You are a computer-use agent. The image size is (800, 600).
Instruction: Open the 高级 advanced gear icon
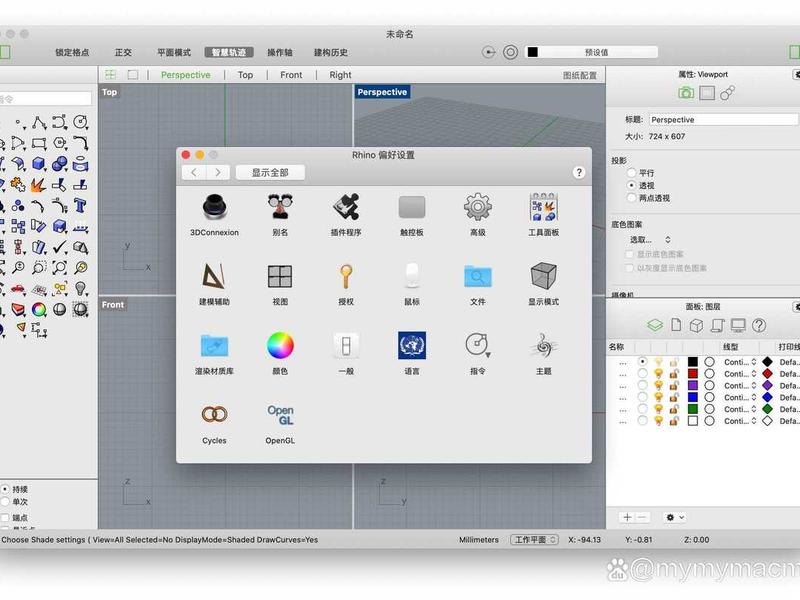(x=478, y=208)
